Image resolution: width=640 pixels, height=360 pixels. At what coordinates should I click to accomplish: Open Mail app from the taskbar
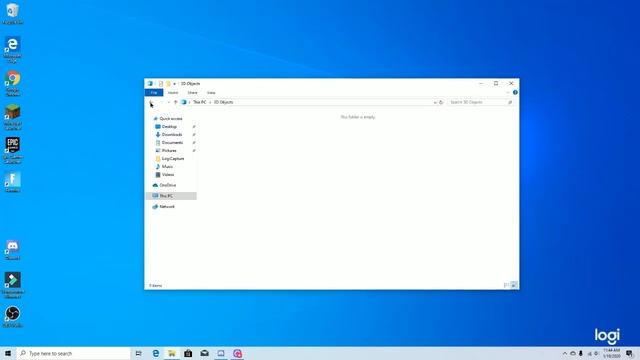tap(204, 353)
